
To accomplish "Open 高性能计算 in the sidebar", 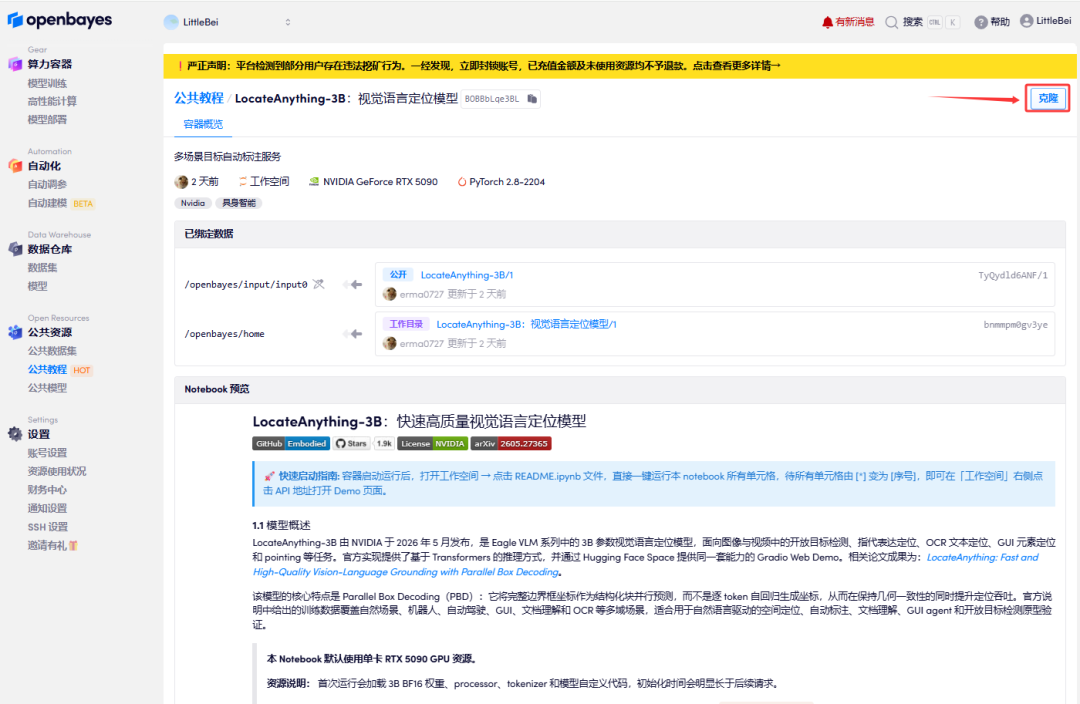I will coord(52,101).
